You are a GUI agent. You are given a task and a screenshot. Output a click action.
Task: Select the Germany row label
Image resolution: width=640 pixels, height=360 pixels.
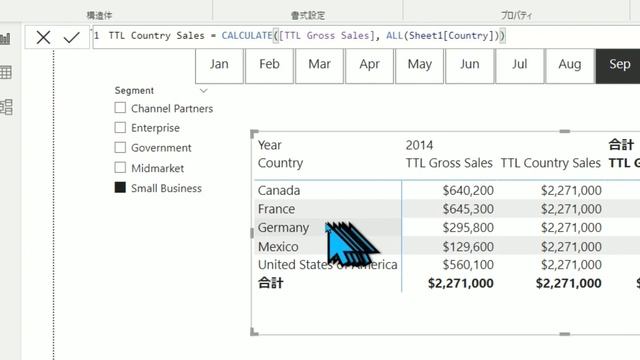(x=283, y=228)
